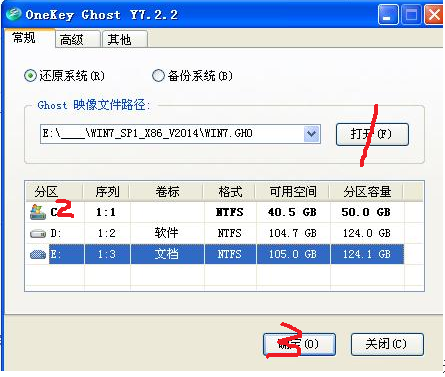Screen dimensions: 445x377
Task: Click the 打开(F) button
Action: pyautogui.click(x=372, y=134)
